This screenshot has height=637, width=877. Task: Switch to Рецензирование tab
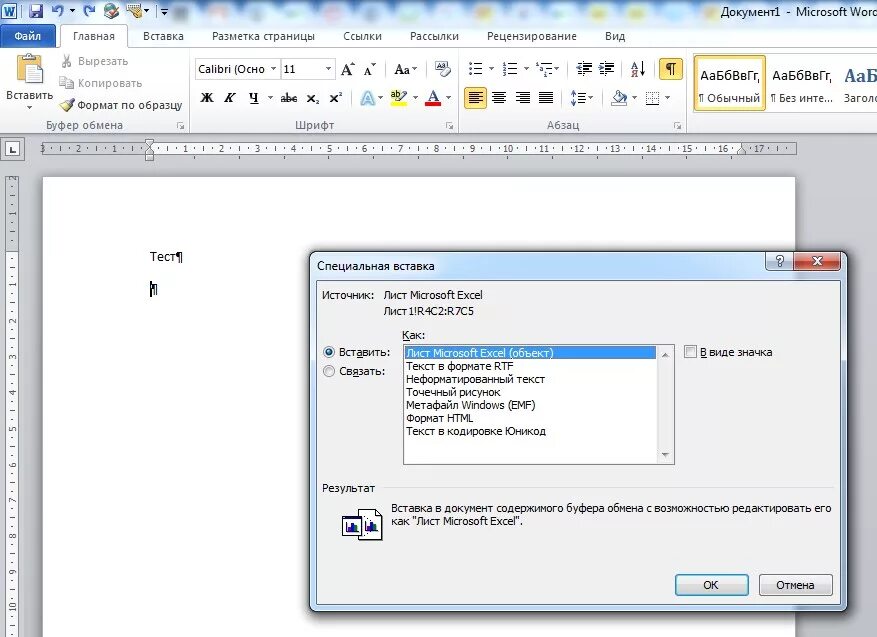(532, 36)
